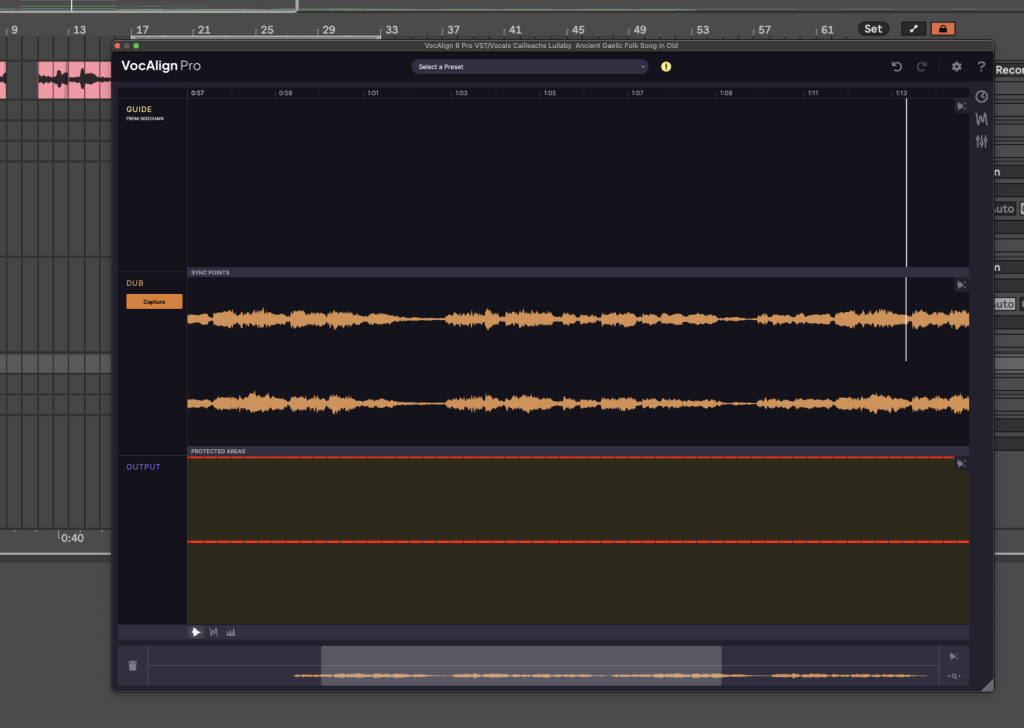Viewport: 1024px width, 728px height.
Task: Click the Set button in DAW
Action: (x=873, y=29)
